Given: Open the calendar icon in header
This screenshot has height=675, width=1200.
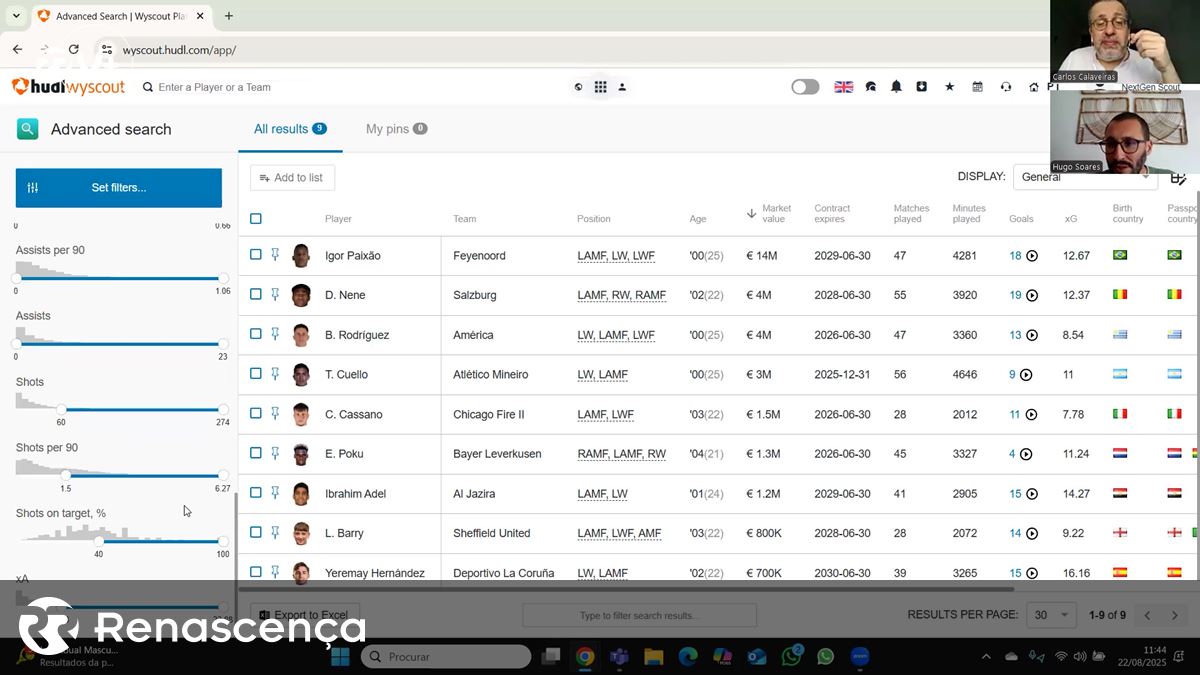Looking at the screenshot, I should 977,87.
